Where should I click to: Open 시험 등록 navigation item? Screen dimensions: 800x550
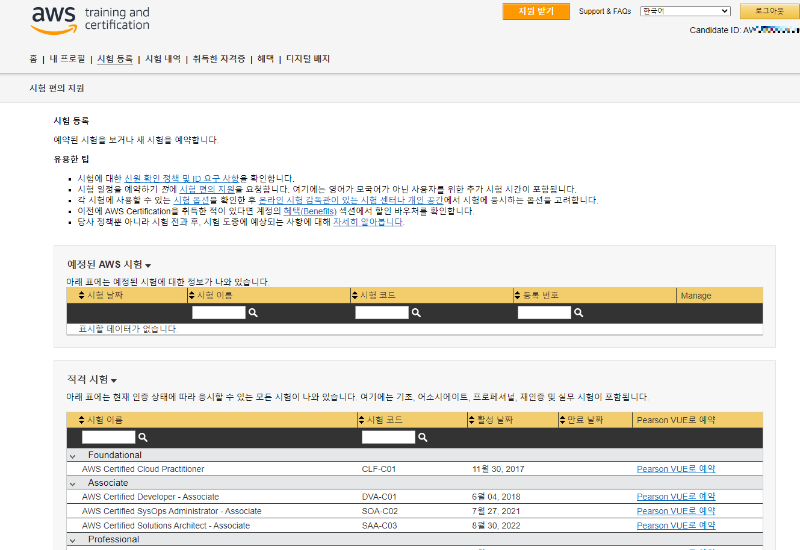115,59
